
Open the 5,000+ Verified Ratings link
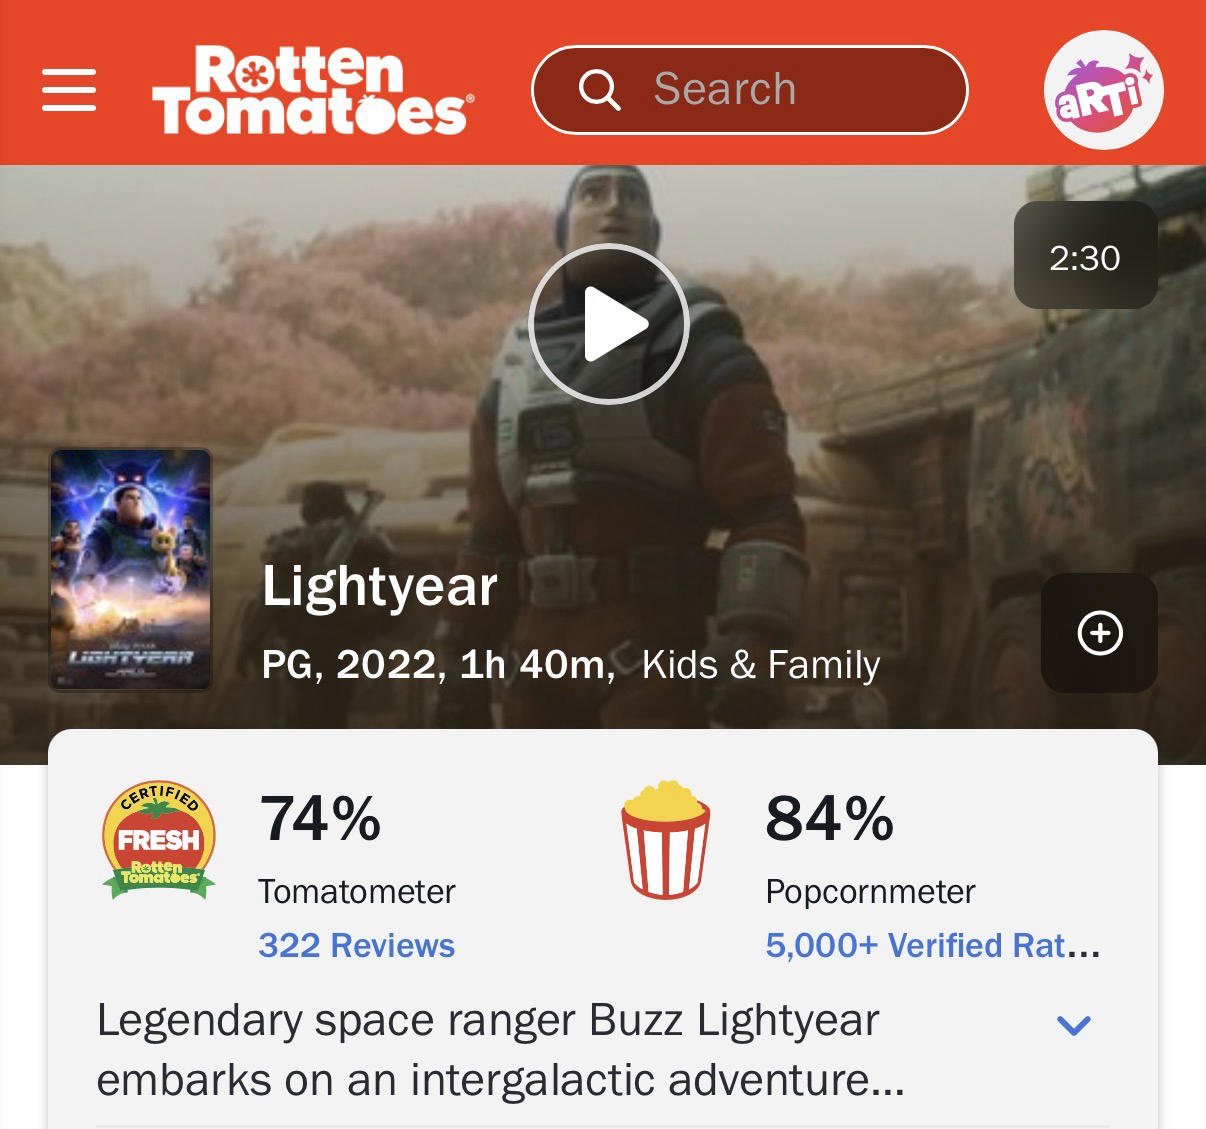[x=932, y=945]
